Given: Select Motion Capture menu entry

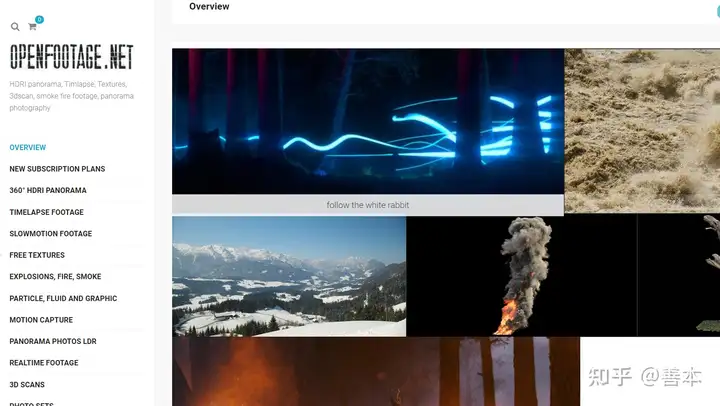Looking at the screenshot, I should [41, 320].
